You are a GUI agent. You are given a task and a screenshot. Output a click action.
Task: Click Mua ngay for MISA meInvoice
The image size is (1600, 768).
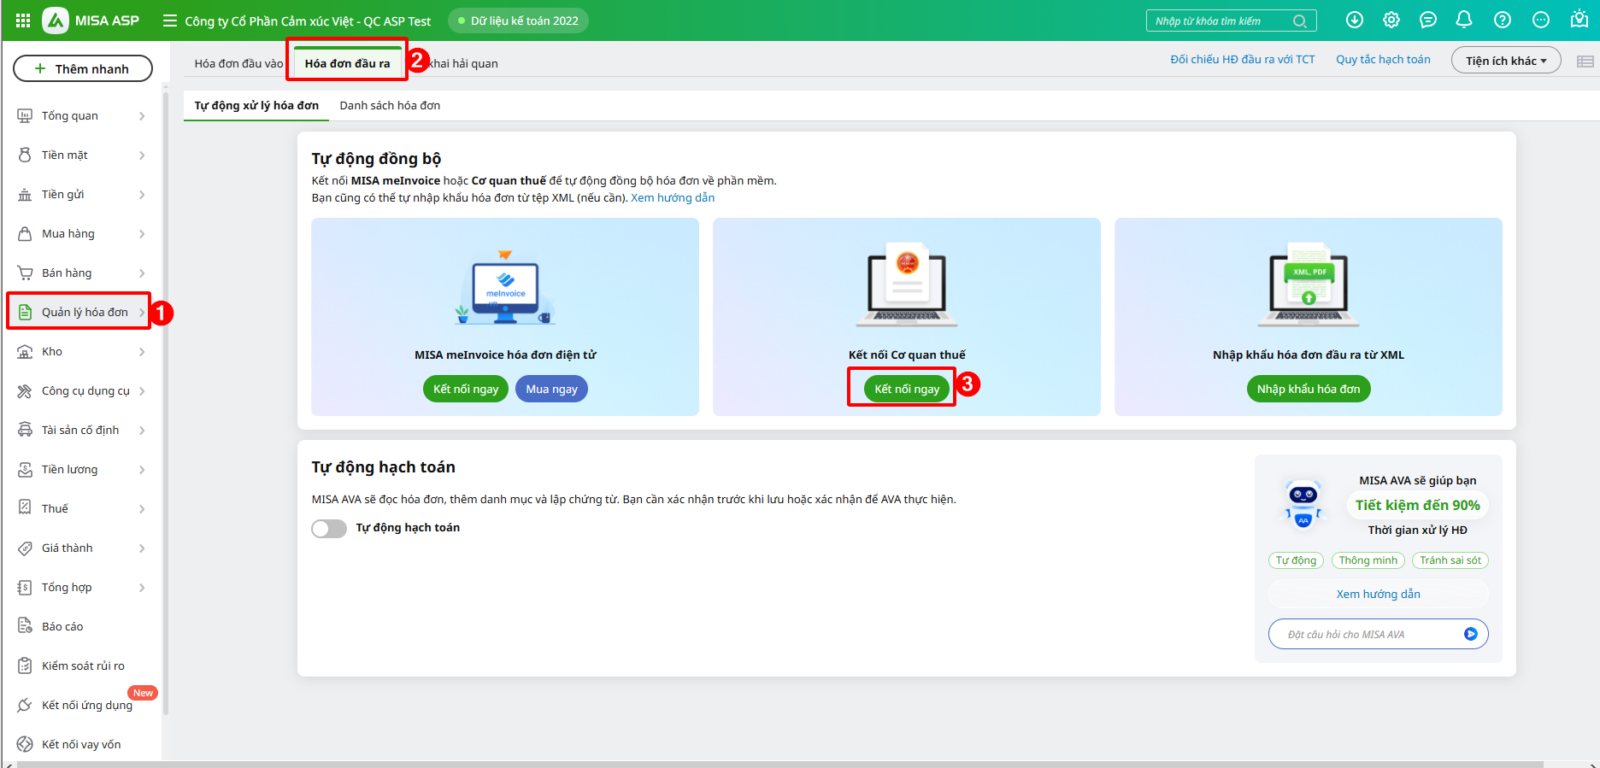click(551, 389)
